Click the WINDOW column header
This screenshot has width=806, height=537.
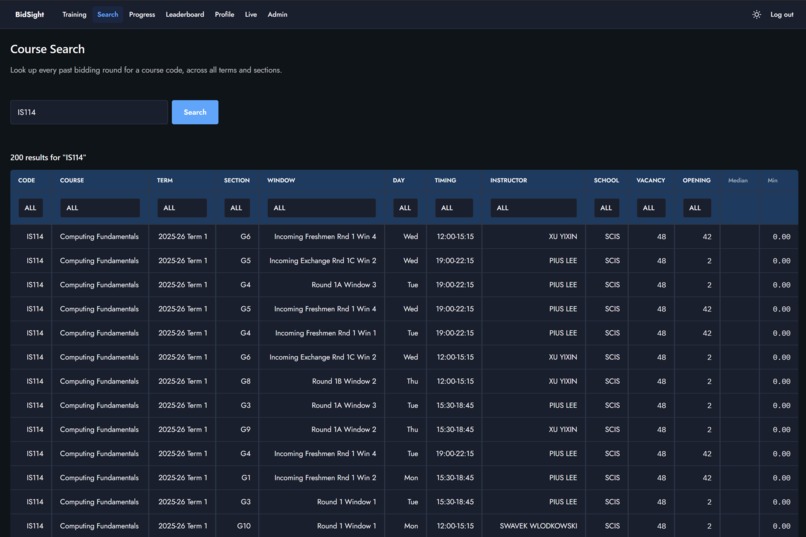281,180
